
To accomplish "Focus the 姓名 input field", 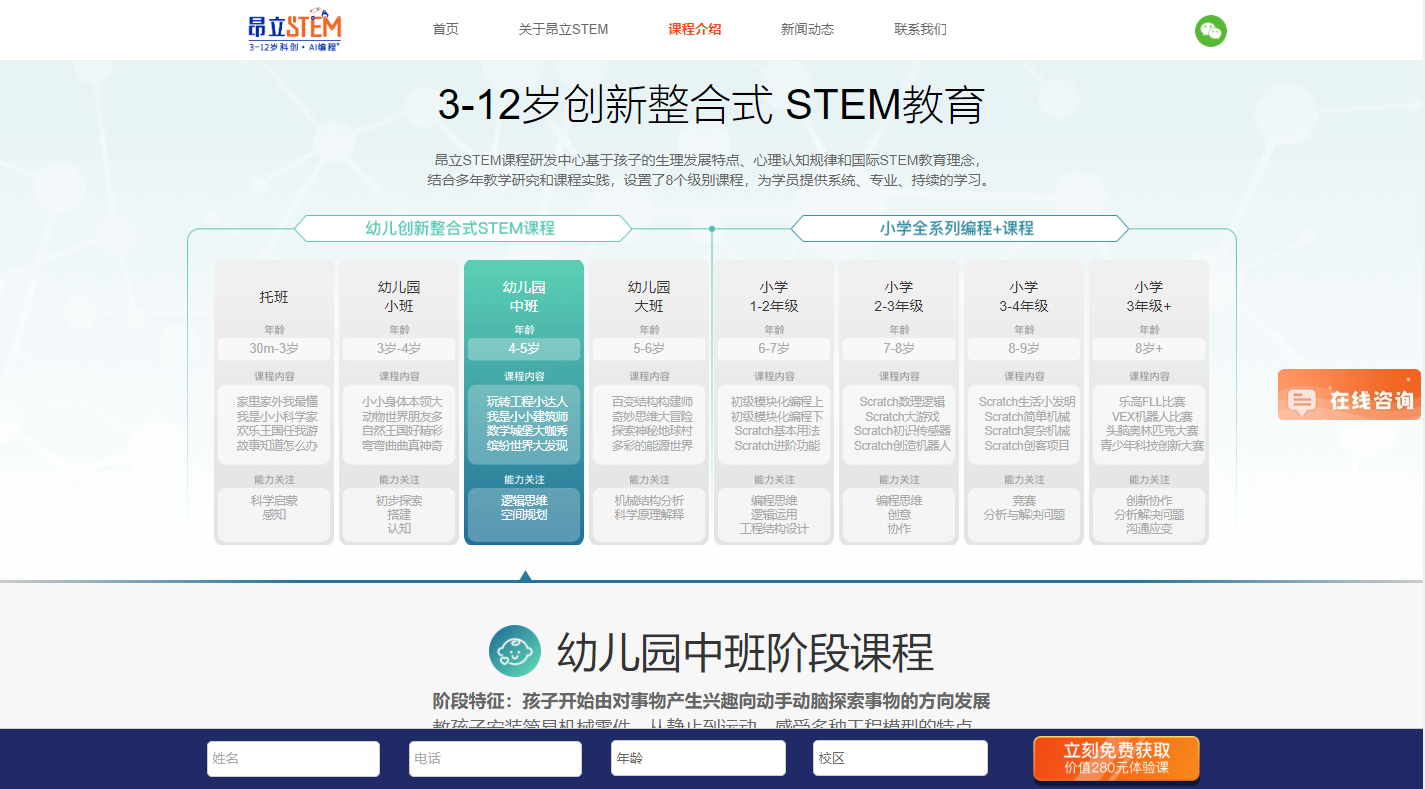I will (293, 759).
